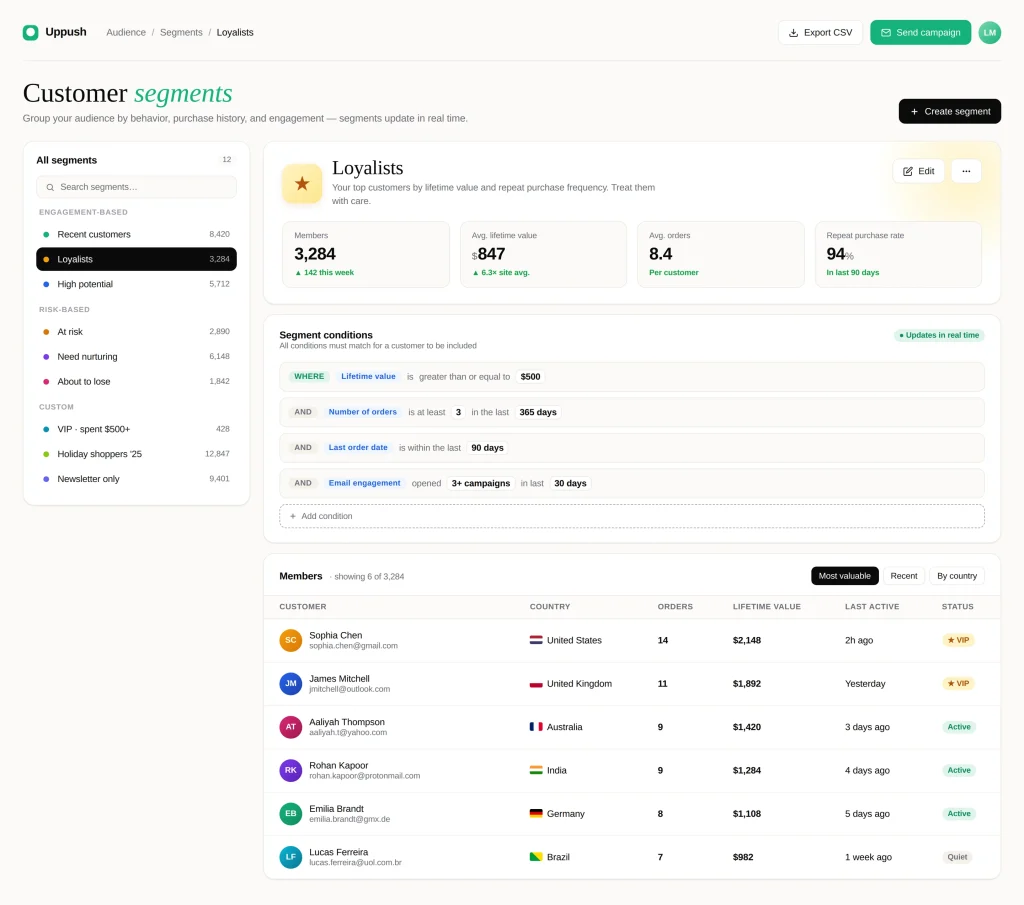This screenshot has width=1024, height=905.
Task: Switch member sorting to Recent
Action: [x=903, y=576]
